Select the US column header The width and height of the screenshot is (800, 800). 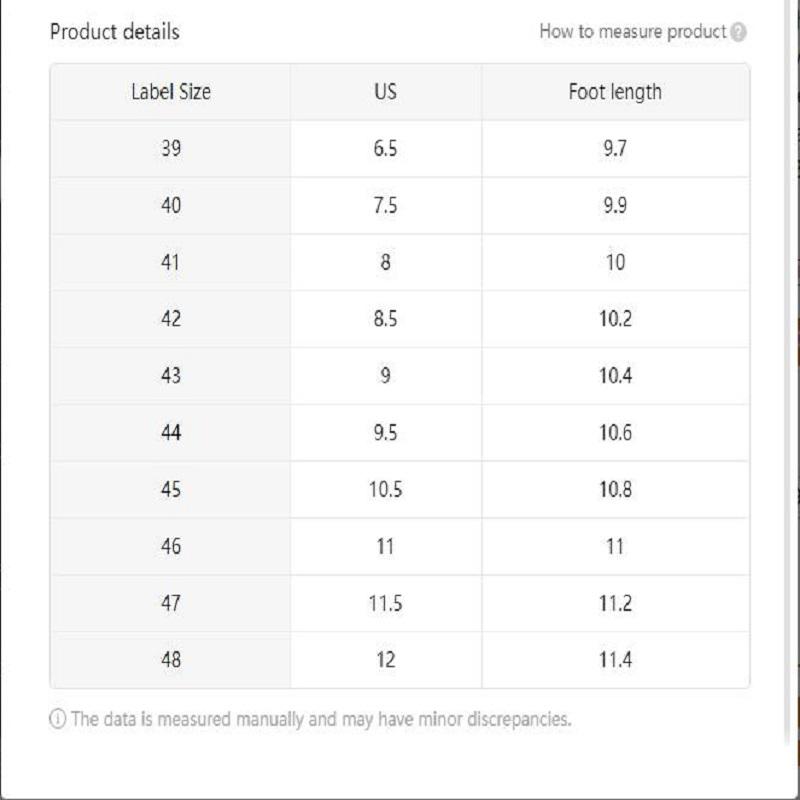[x=385, y=92]
